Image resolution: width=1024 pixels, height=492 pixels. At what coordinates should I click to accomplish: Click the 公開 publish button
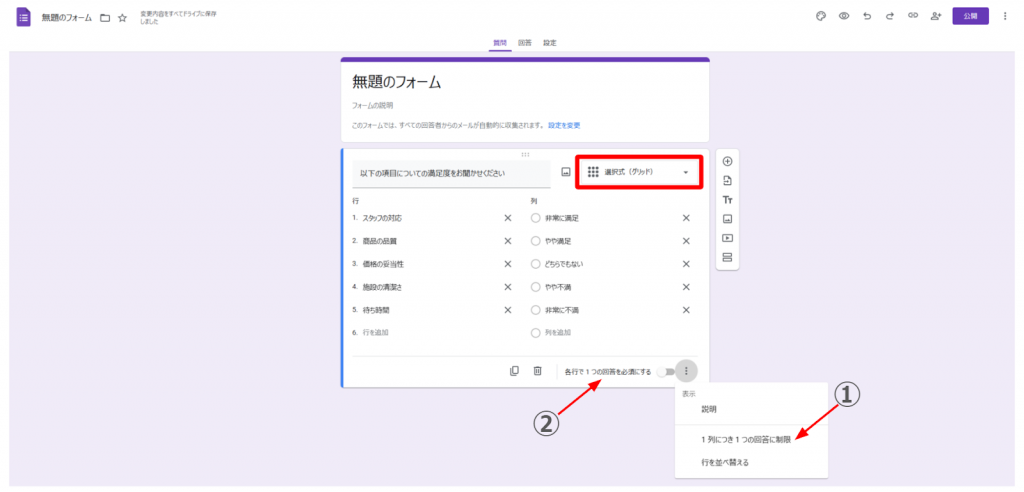coord(970,17)
